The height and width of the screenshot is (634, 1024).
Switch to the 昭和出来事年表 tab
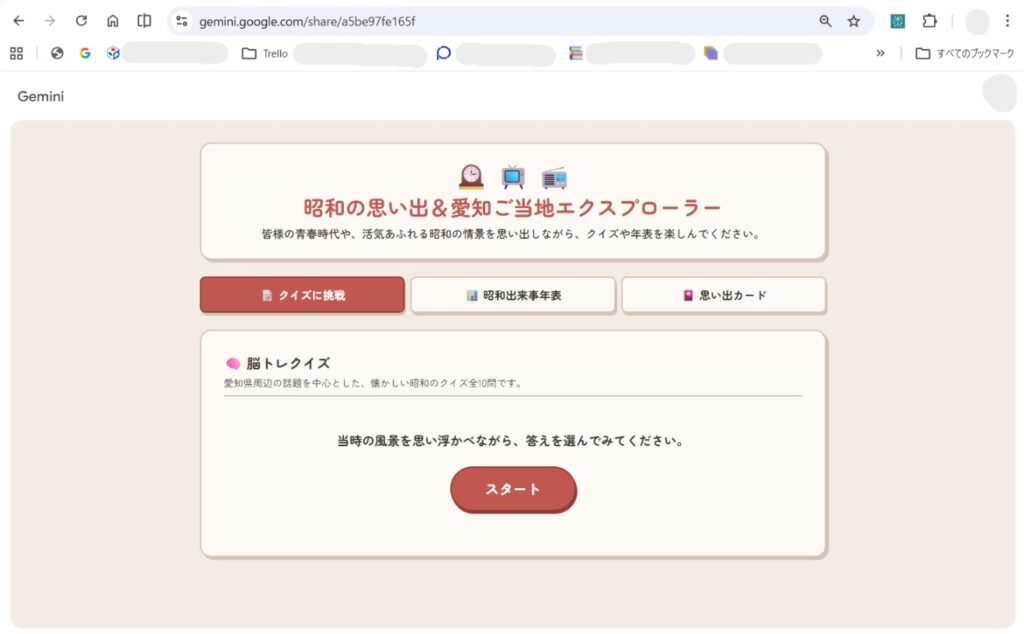(x=513, y=295)
